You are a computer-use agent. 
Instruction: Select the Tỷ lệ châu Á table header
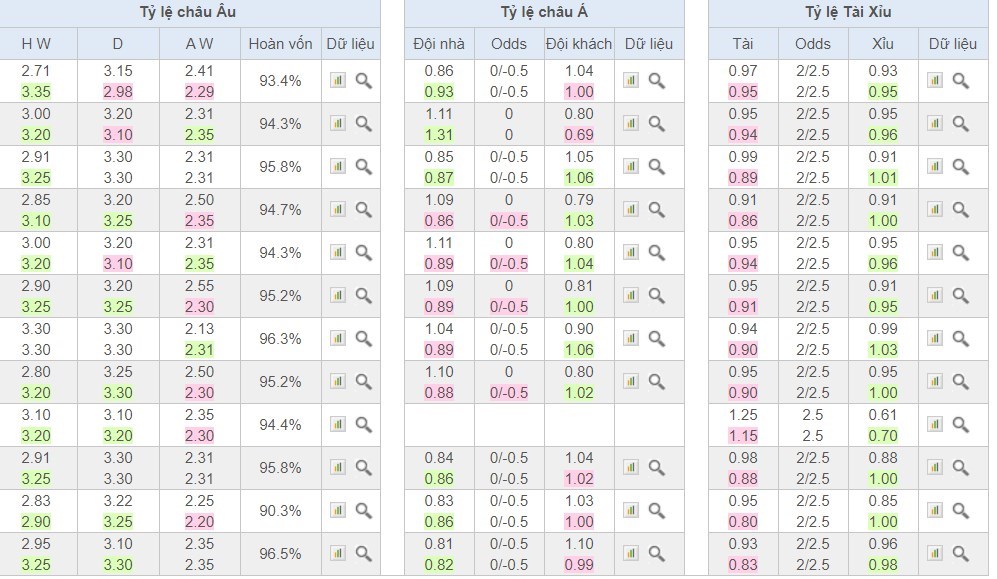point(544,13)
